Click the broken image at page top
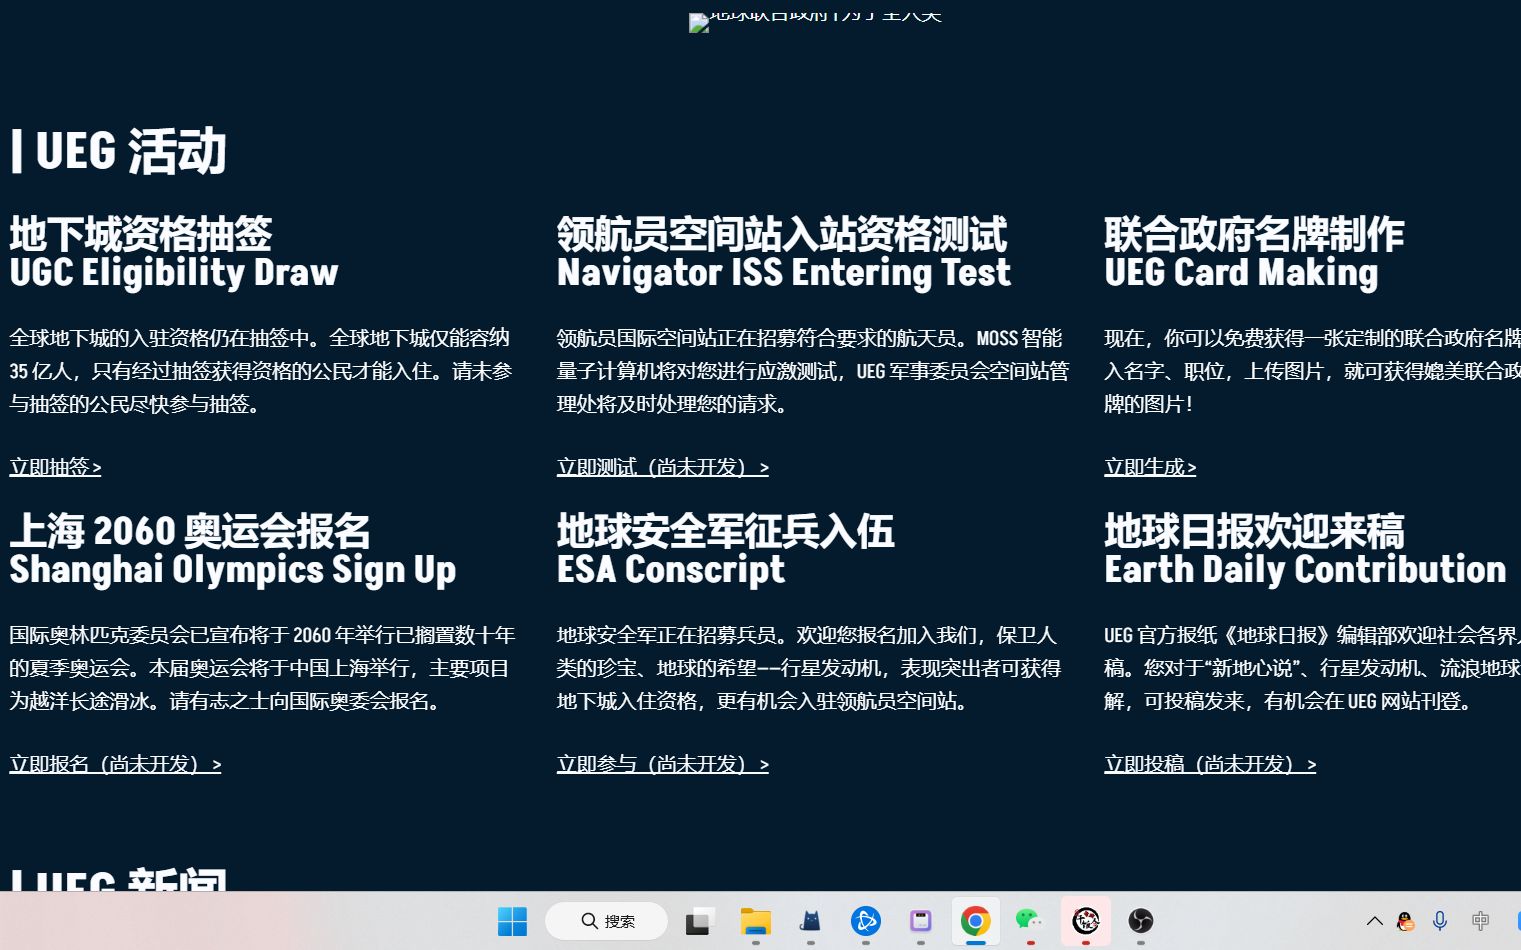 coord(816,22)
